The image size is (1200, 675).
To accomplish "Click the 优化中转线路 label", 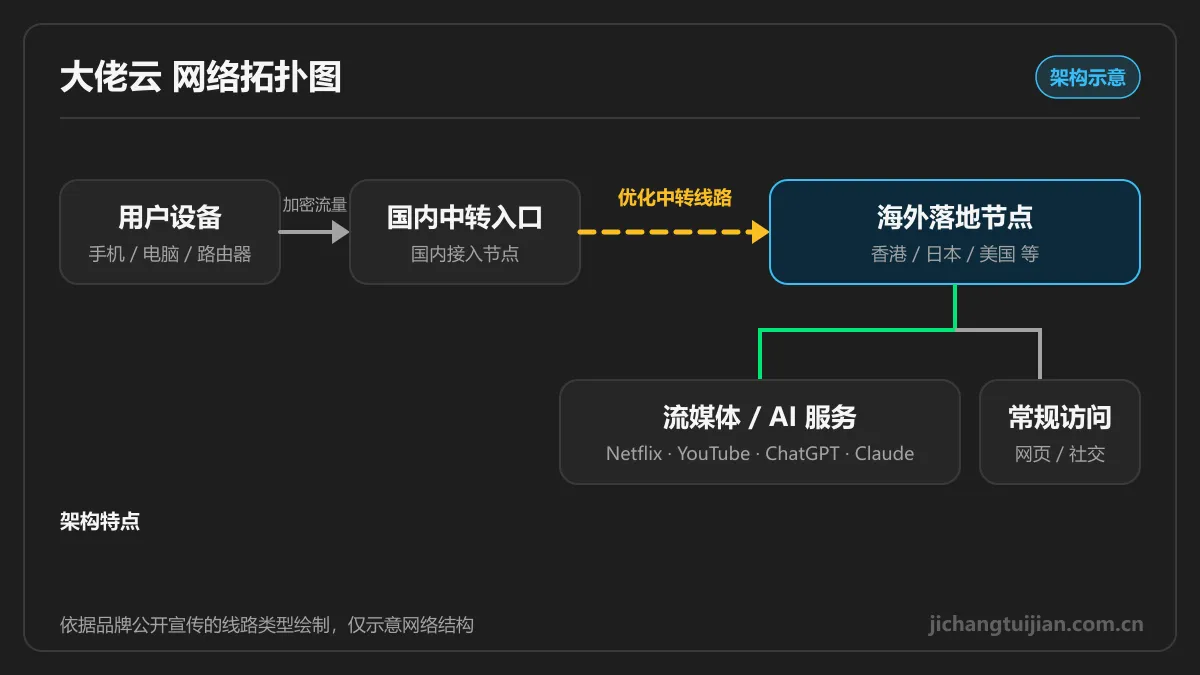I will pos(675,197).
